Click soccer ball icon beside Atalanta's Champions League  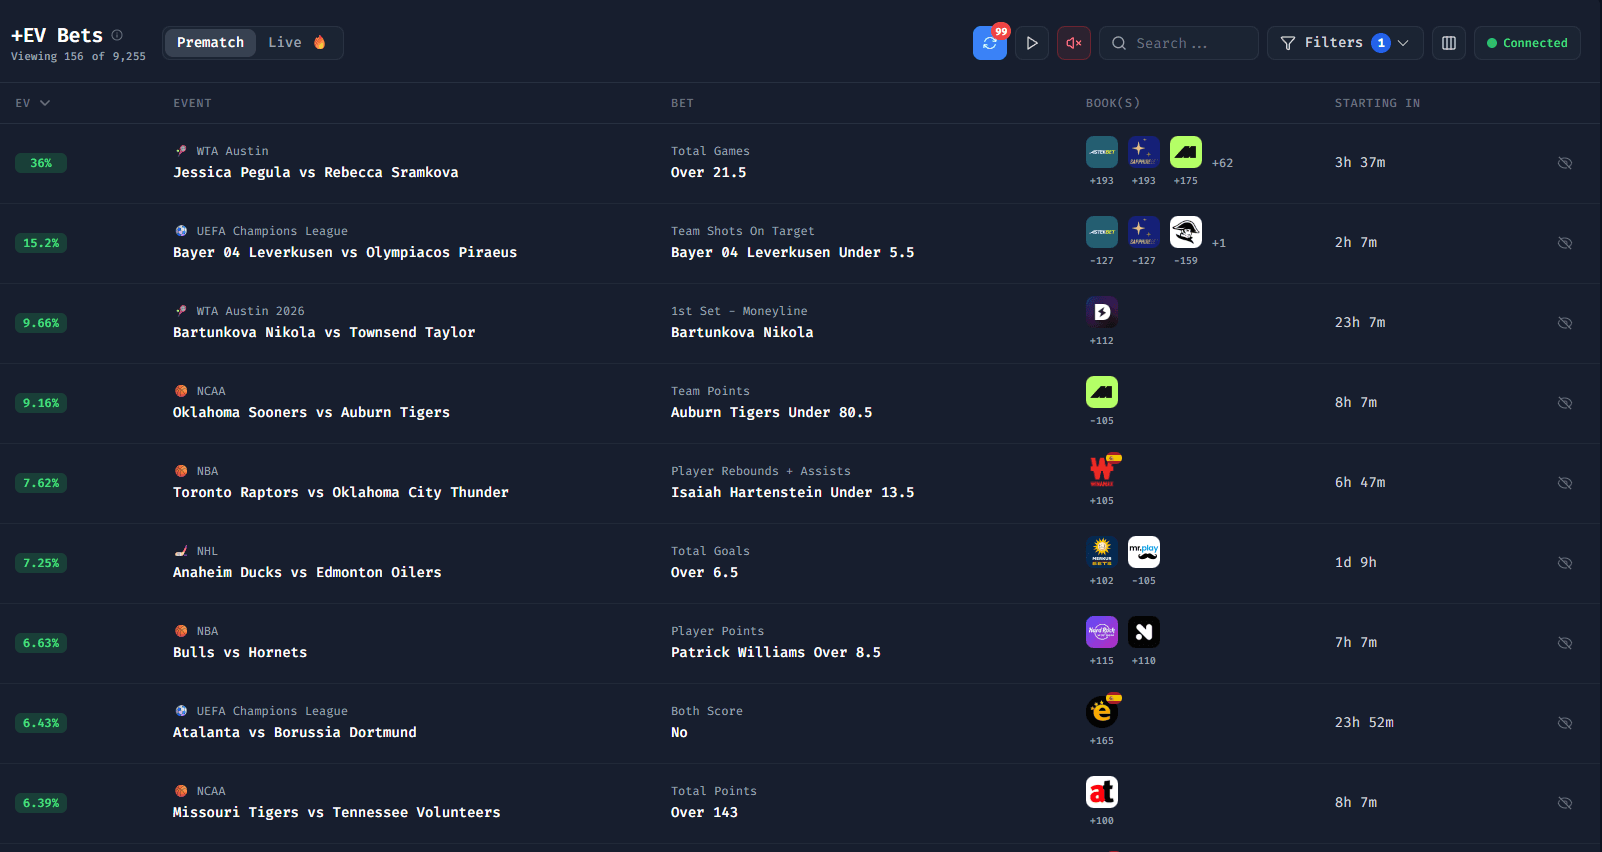[181, 711]
